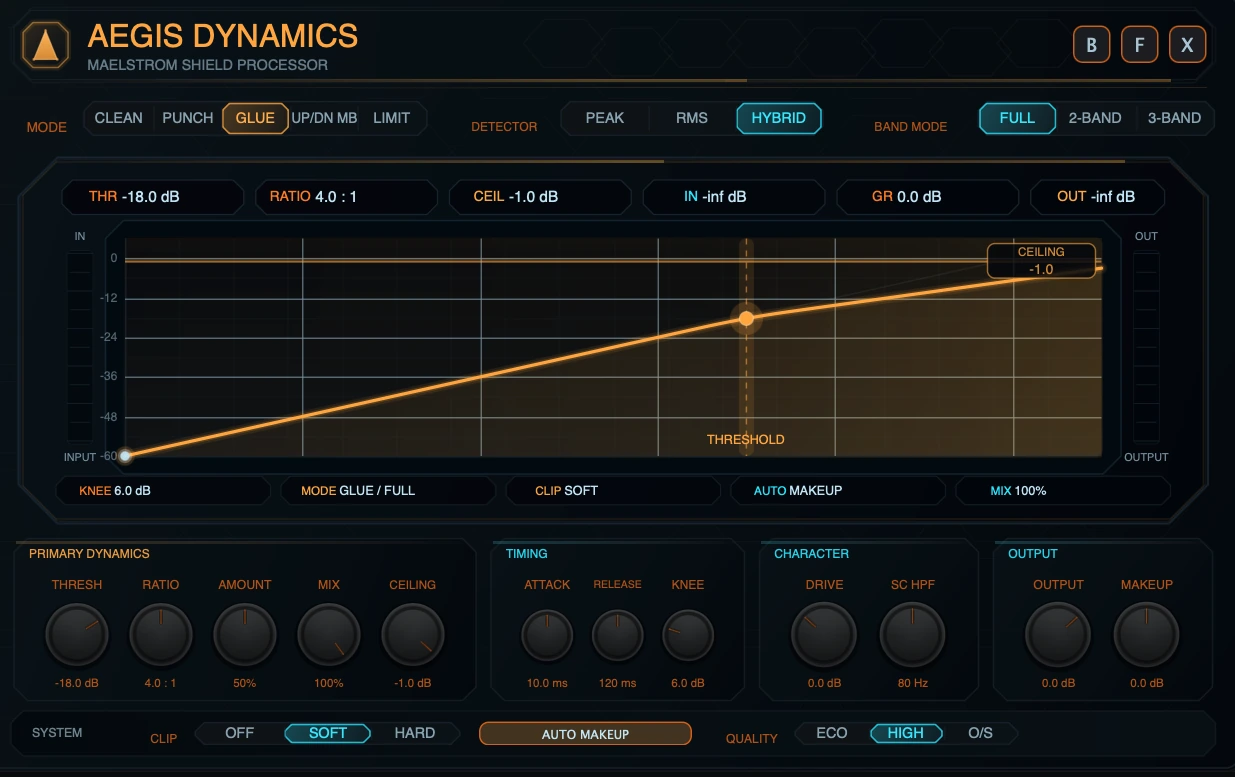Choose FULL band mode
1235x777 pixels.
(x=1017, y=118)
